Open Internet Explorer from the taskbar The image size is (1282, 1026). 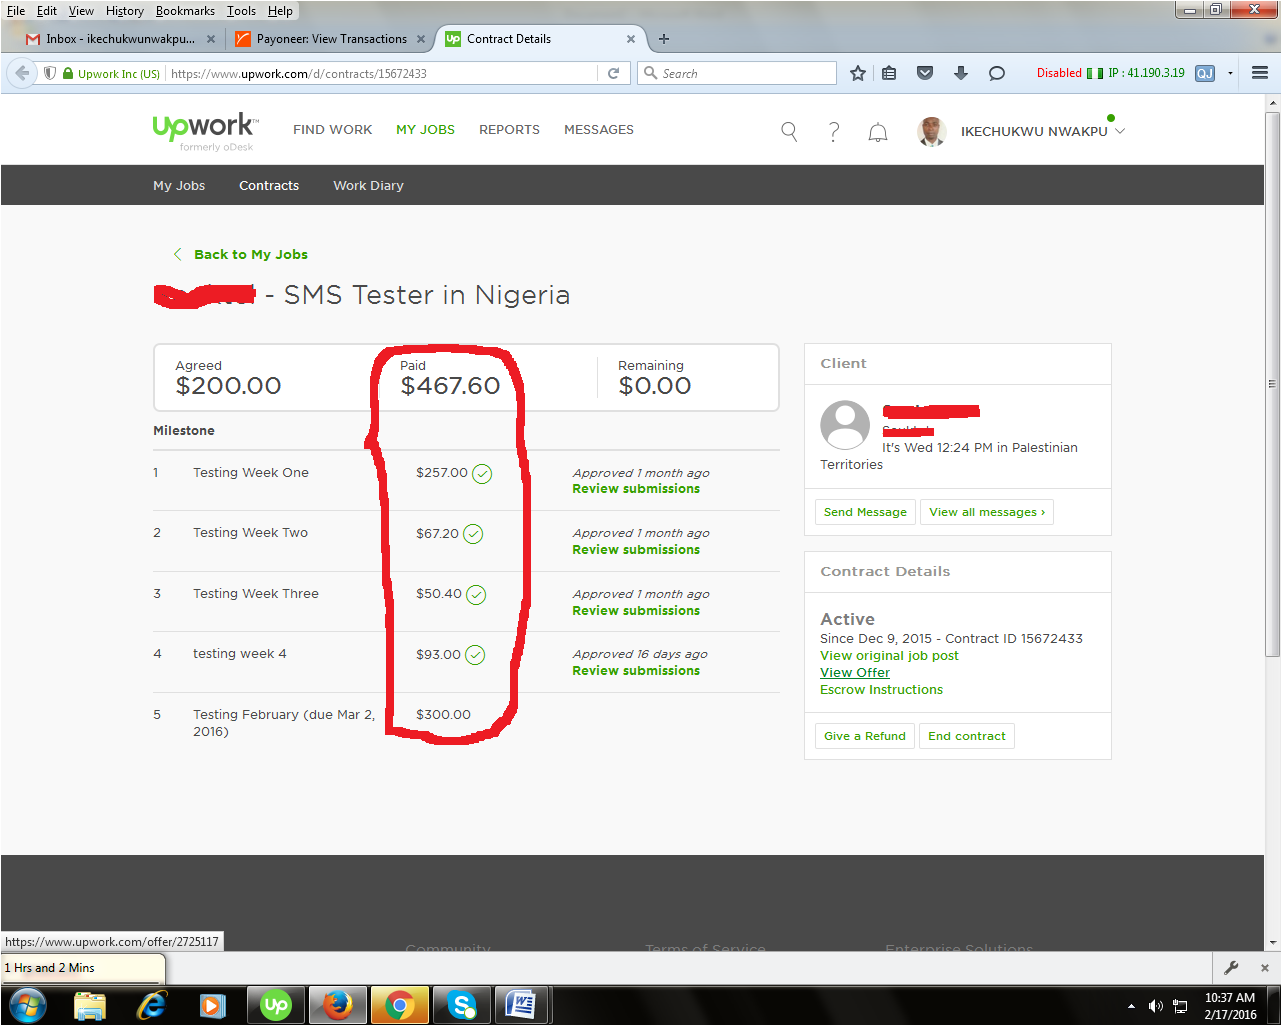point(152,1005)
